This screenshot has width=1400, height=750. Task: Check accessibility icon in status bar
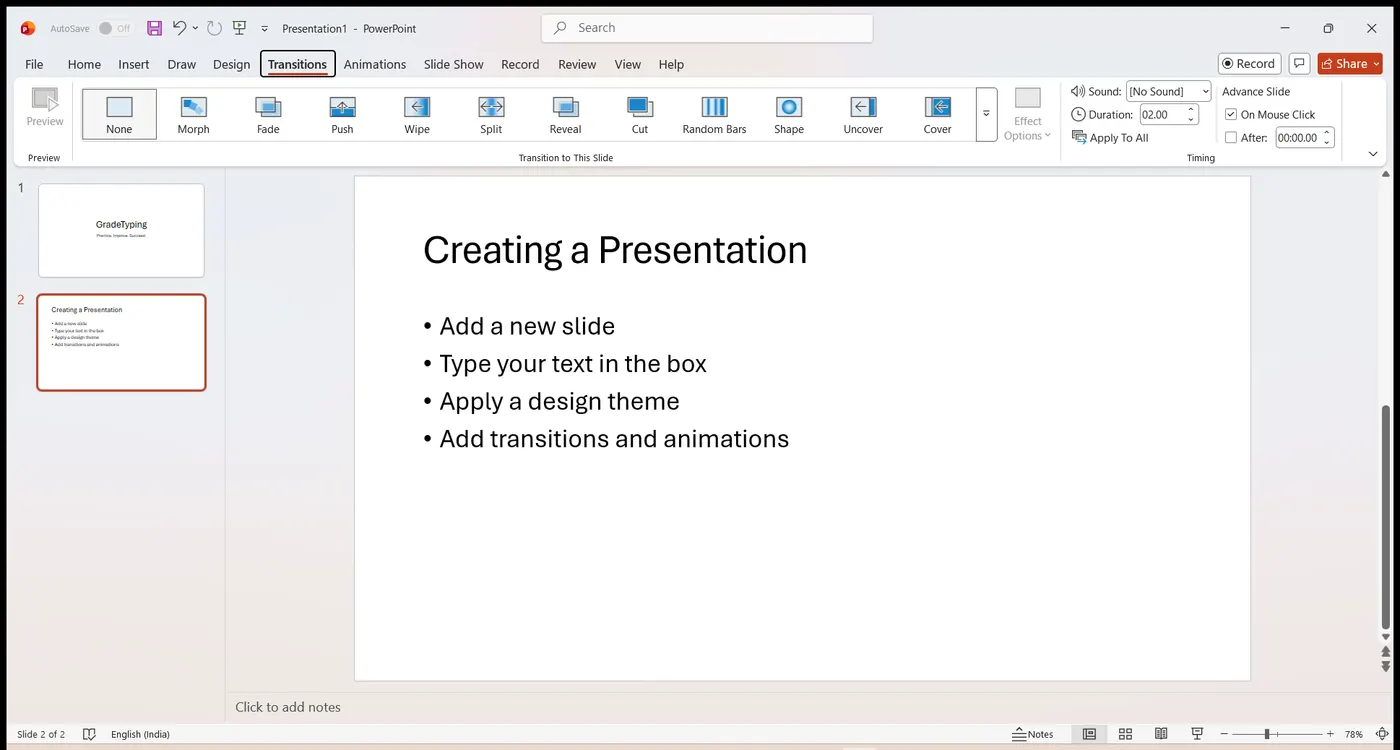pos(89,734)
